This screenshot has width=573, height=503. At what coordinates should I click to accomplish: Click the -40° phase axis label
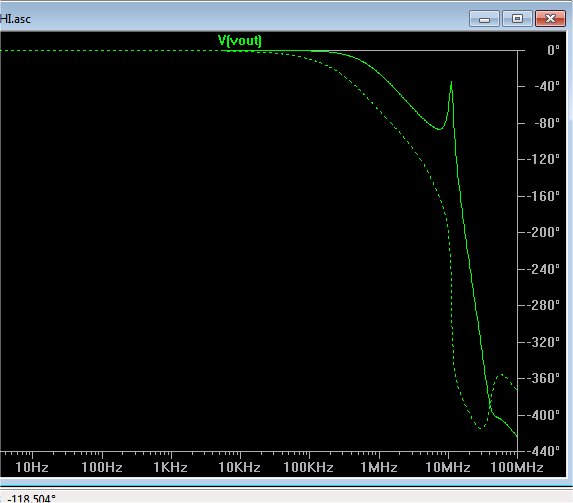tap(547, 87)
